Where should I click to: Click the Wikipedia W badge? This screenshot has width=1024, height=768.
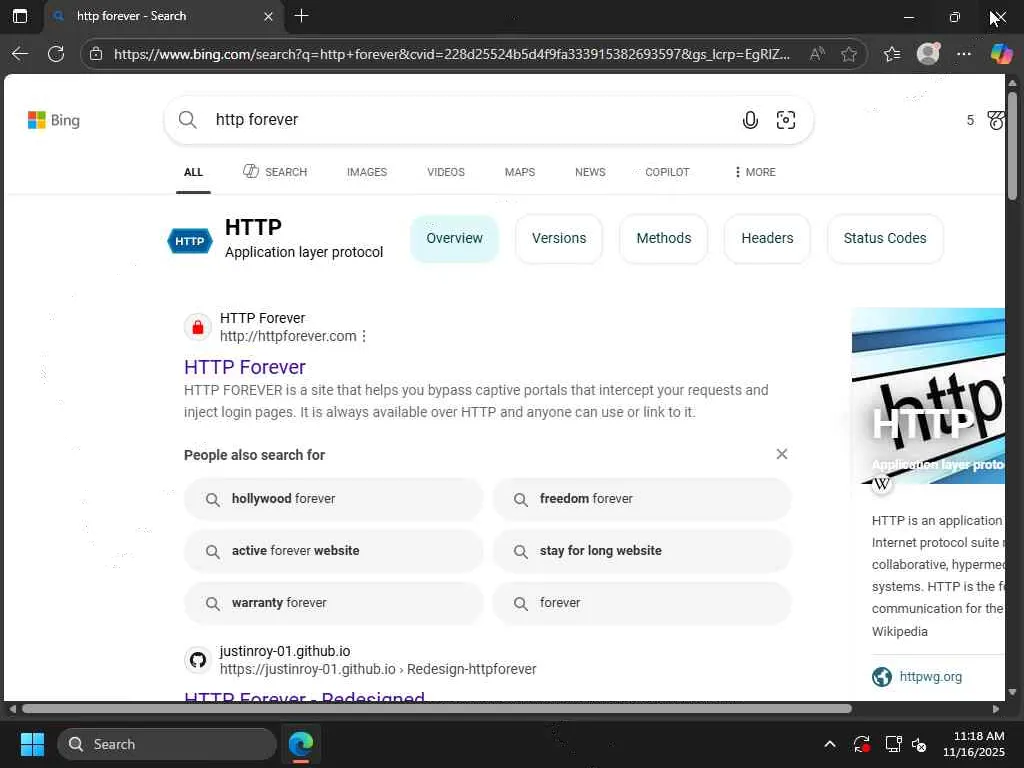coord(882,484)
